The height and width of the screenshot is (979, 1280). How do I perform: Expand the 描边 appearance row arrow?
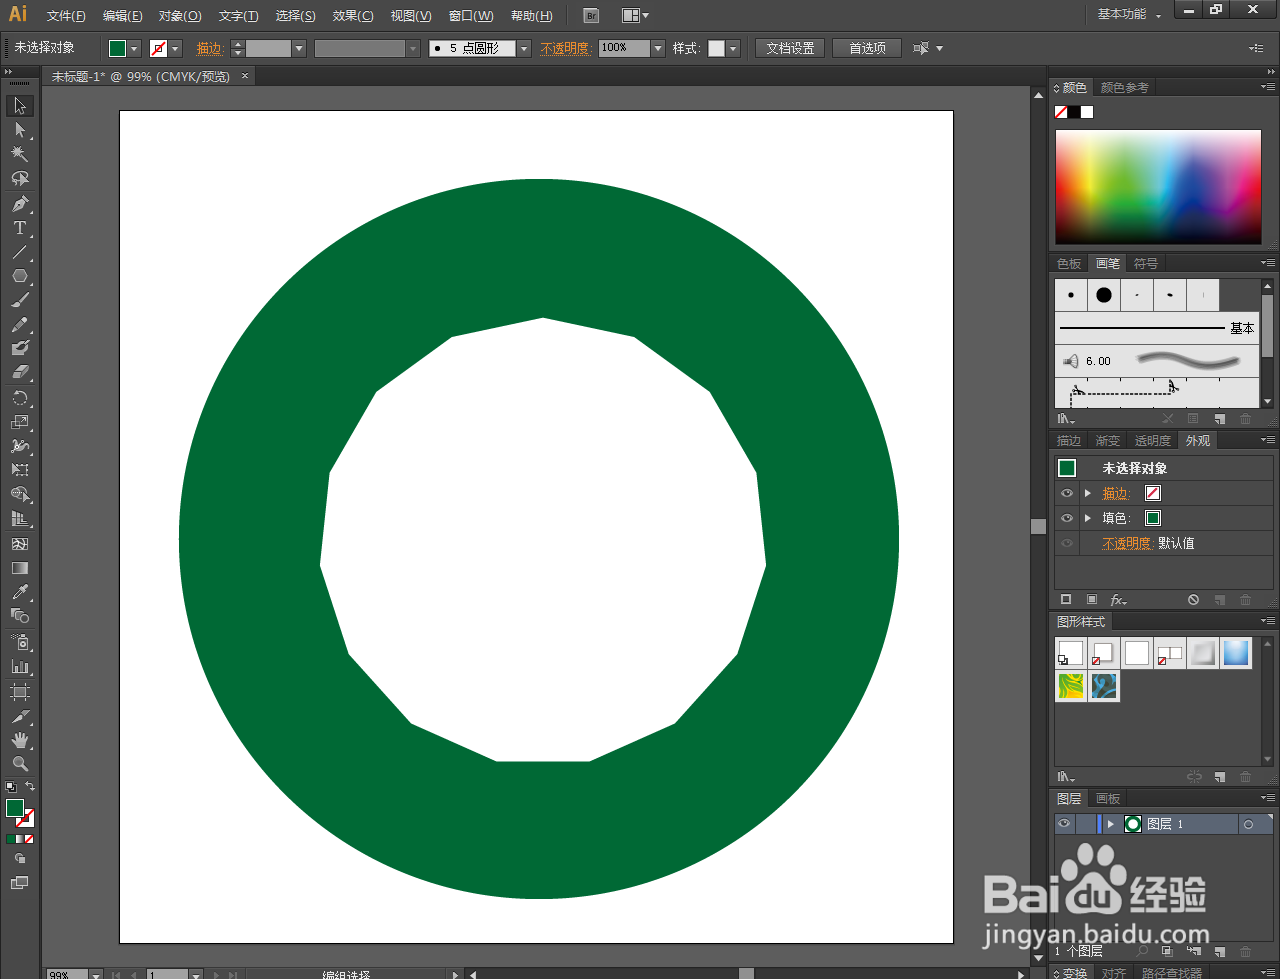[1088, 493]
